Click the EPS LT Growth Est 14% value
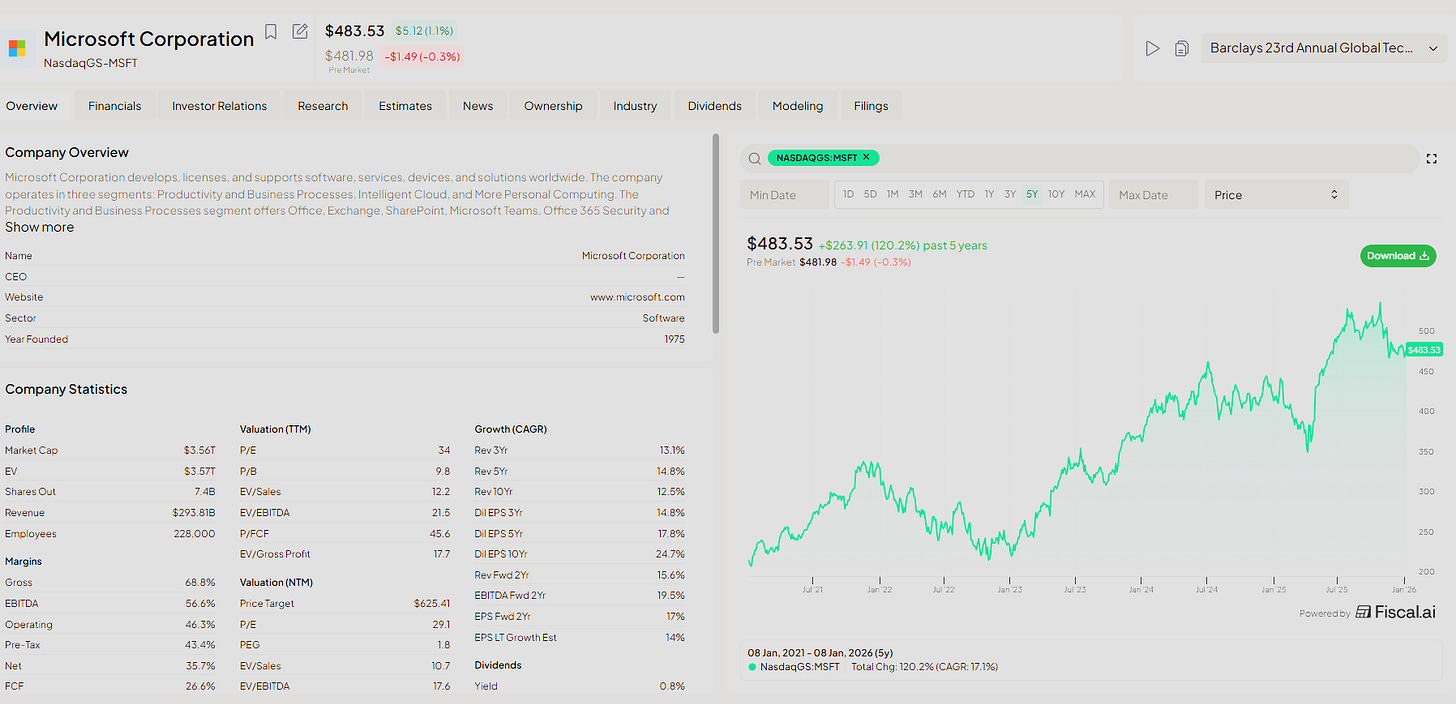Screen dimensions: 1456x704 coord(676,637)
